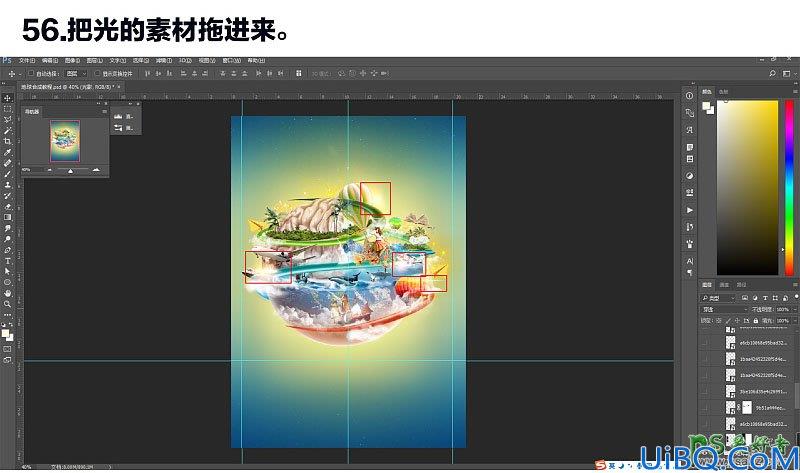800x473 pixels.
Task: Click the rainbow hue slider
Action: (789, 187)
